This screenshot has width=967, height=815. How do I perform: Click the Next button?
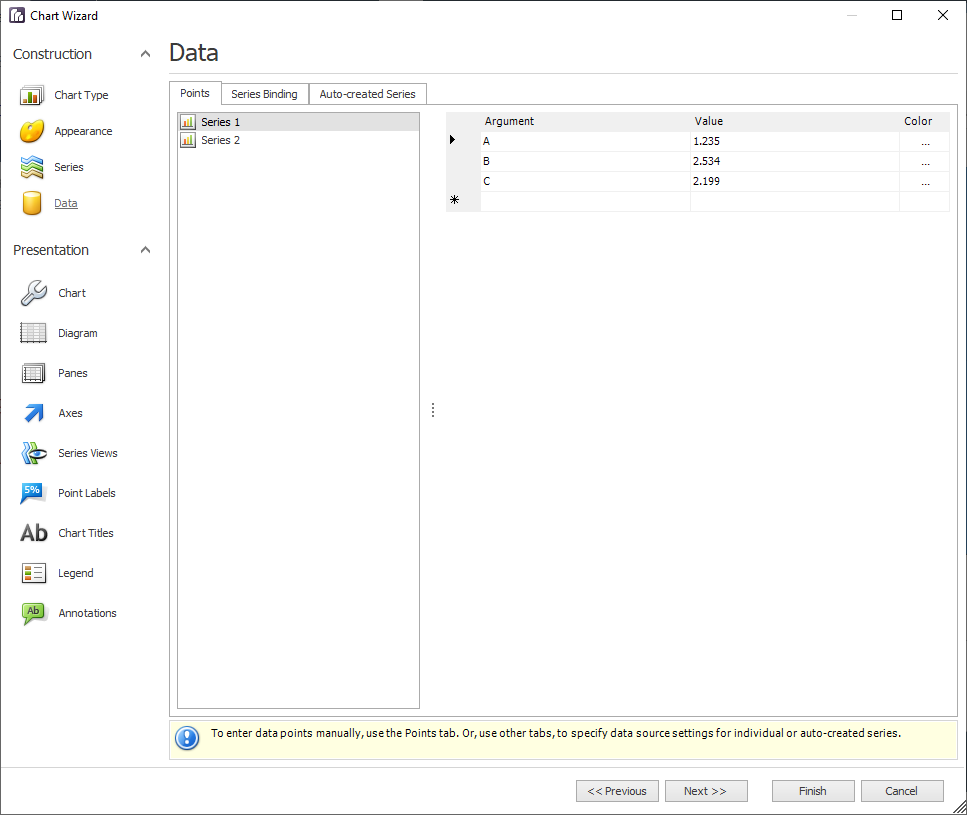pos(706,790)
